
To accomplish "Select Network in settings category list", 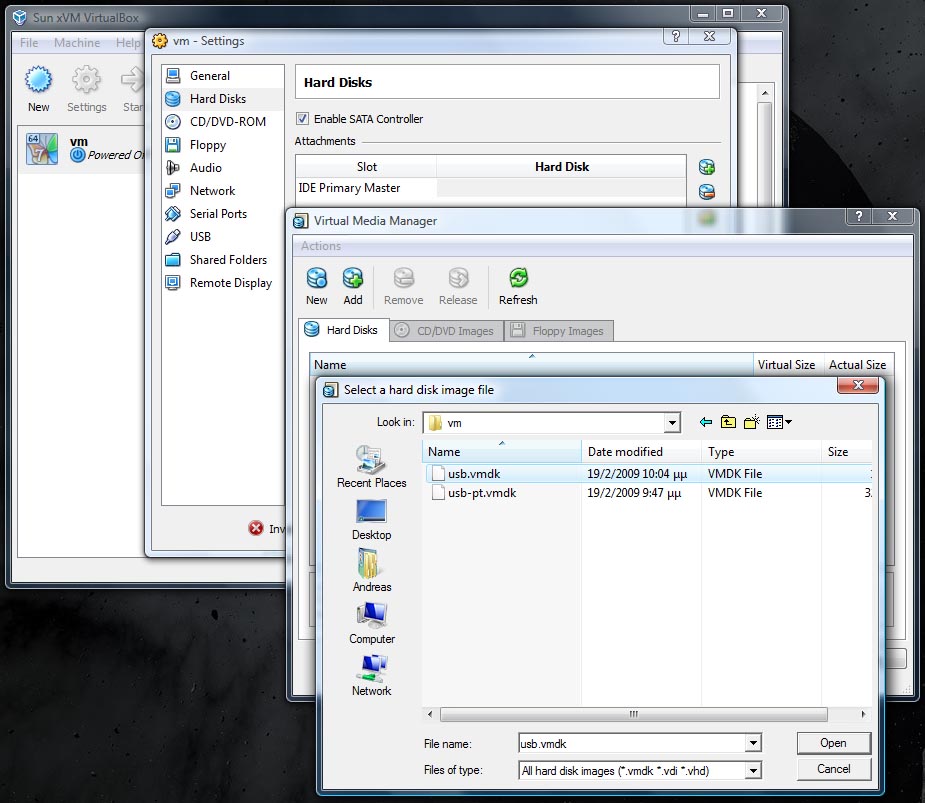I will tap(212, 191).
